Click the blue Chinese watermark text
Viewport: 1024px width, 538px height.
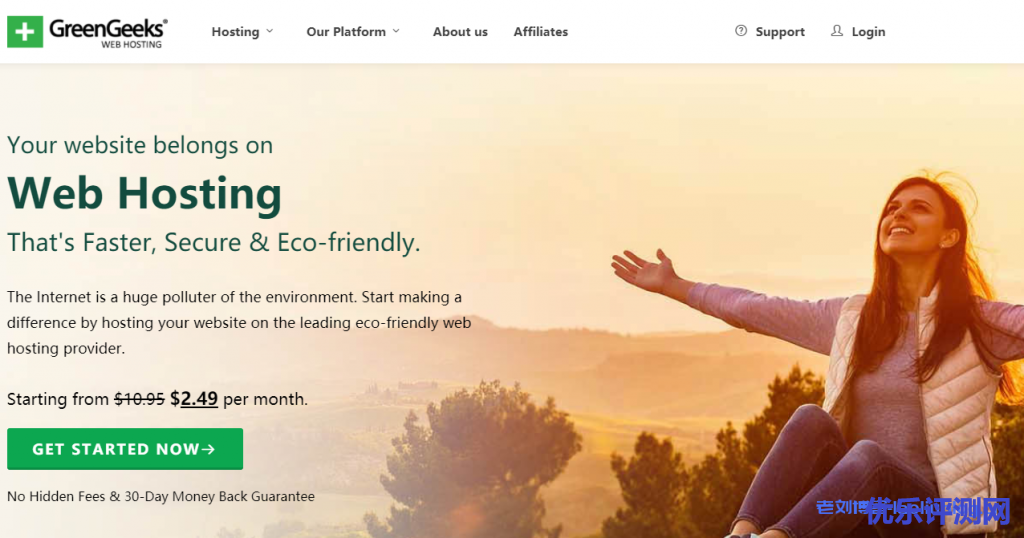pos(913,511)
